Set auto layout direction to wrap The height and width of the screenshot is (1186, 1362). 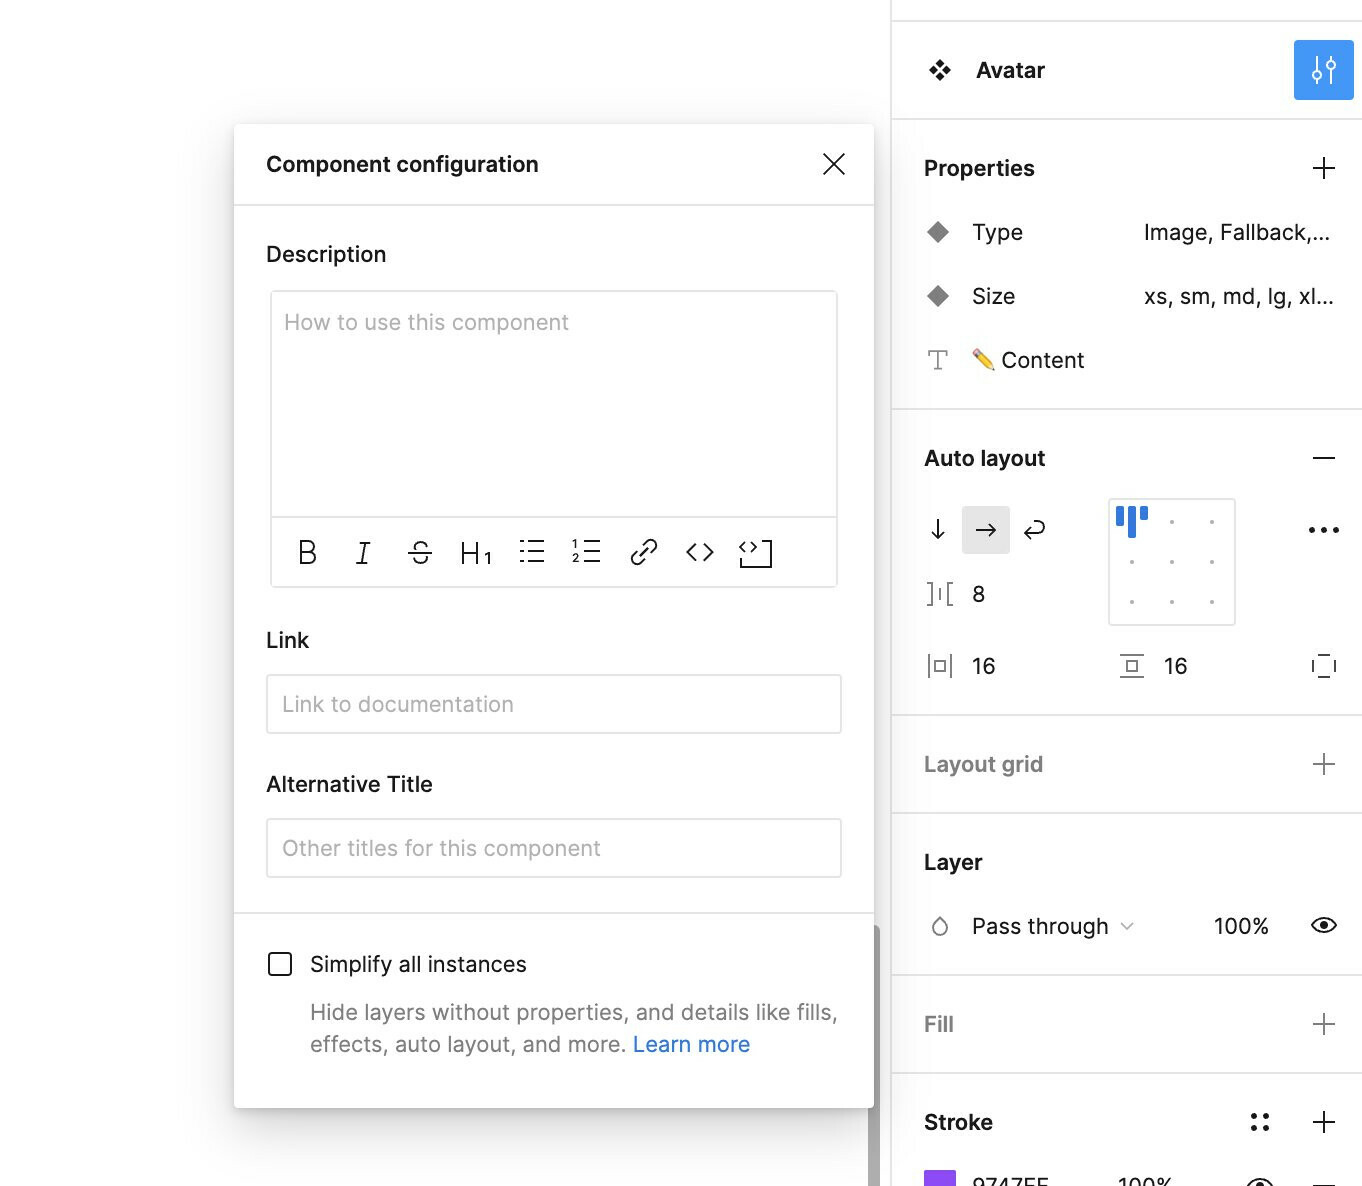click(1035, 529)
